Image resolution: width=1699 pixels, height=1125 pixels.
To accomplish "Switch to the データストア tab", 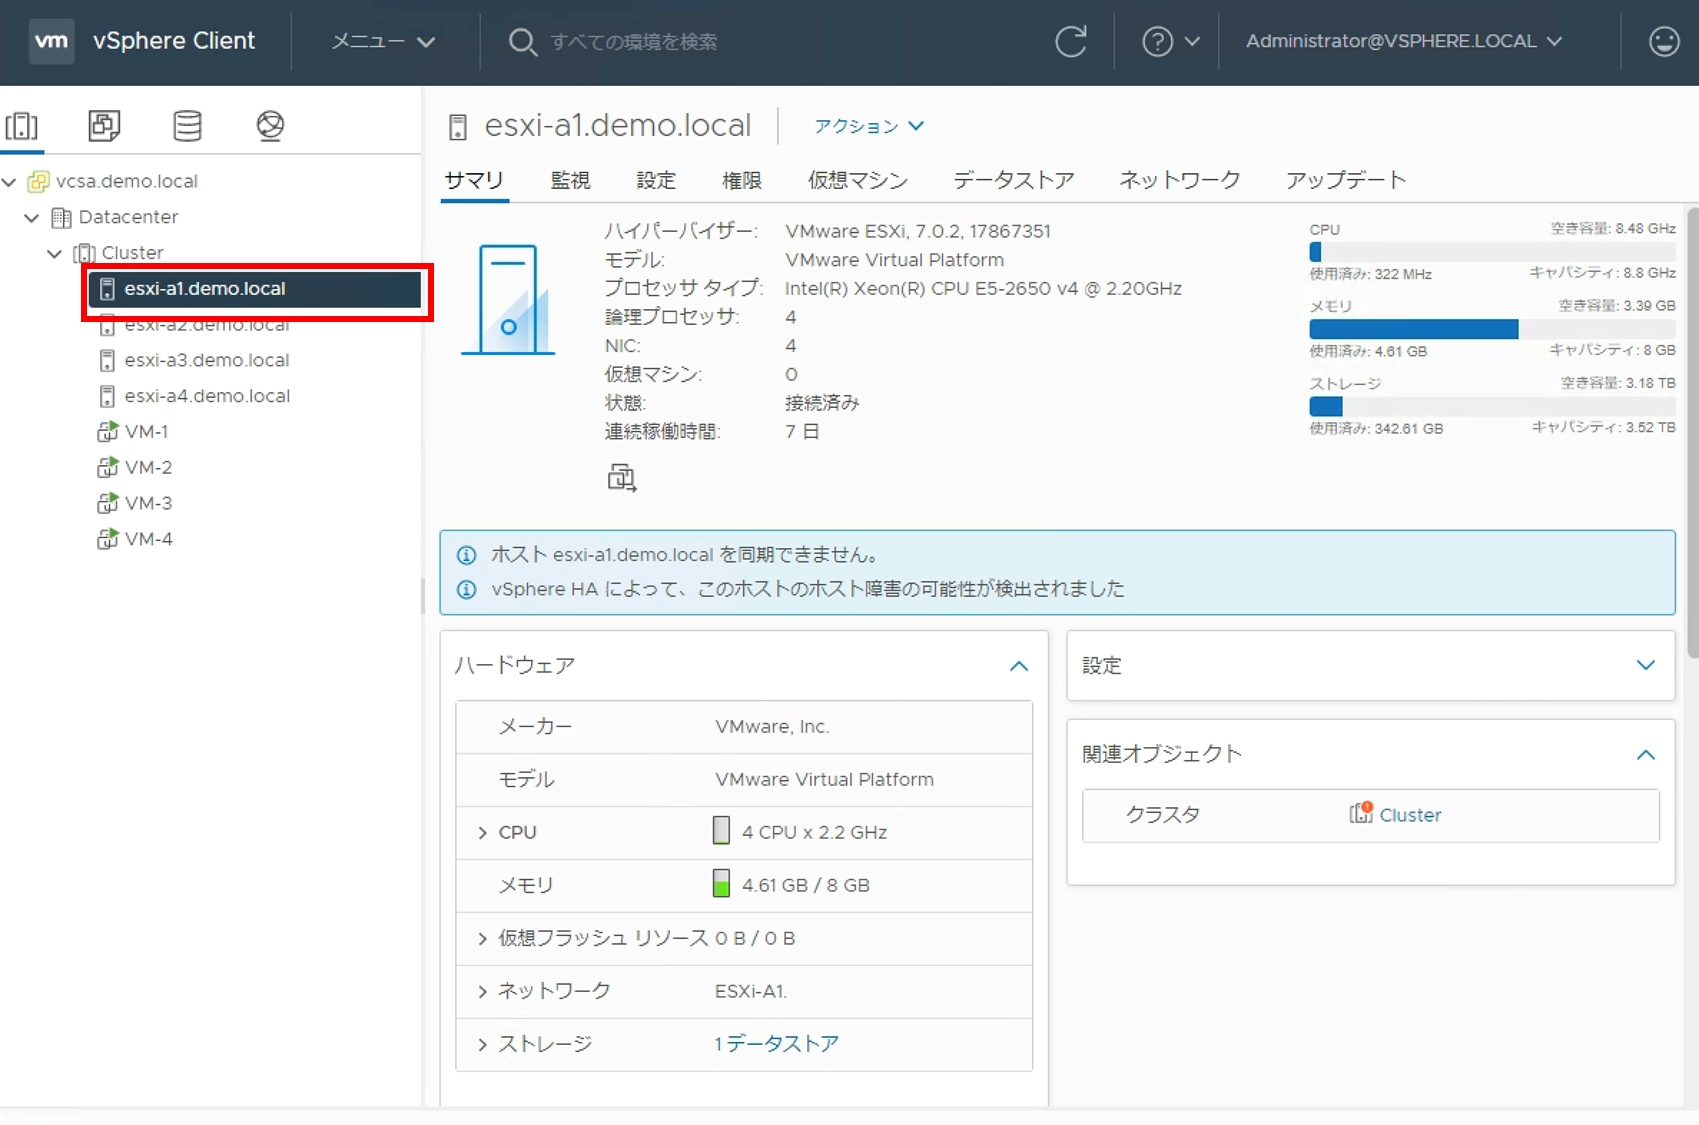I will pos(1014,180).
